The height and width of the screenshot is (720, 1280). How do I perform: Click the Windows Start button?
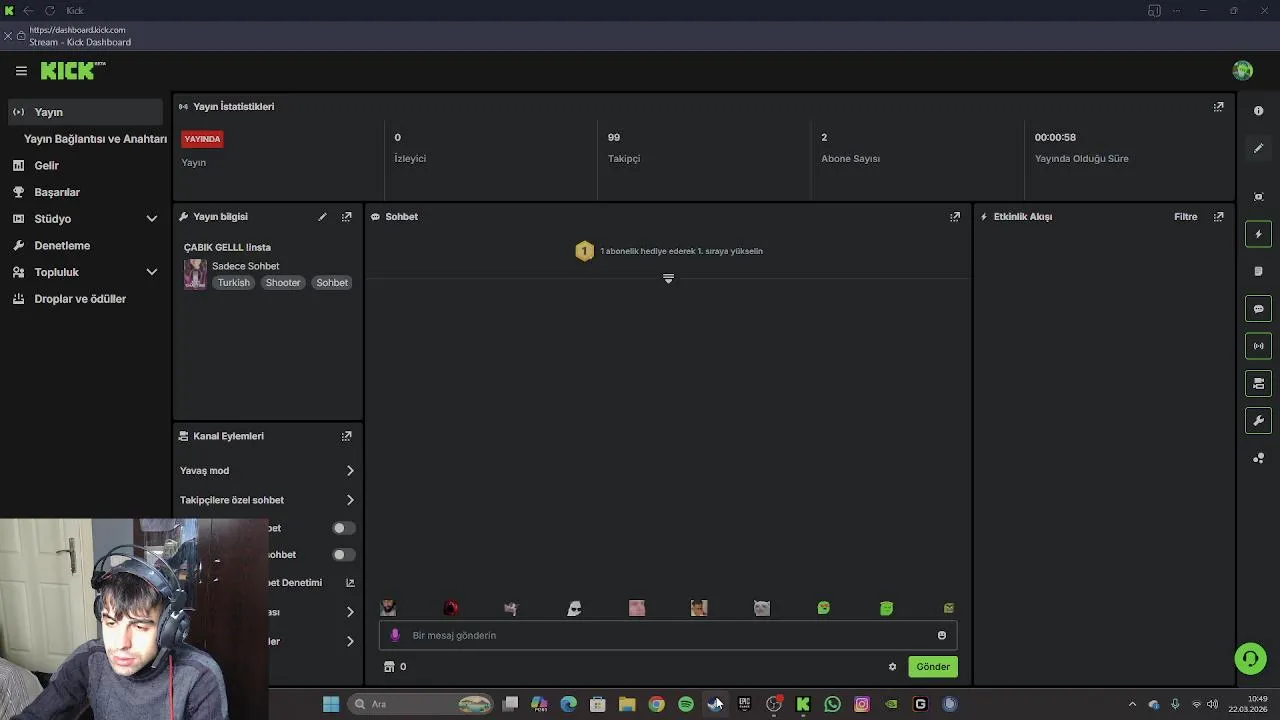click(331, 704)
